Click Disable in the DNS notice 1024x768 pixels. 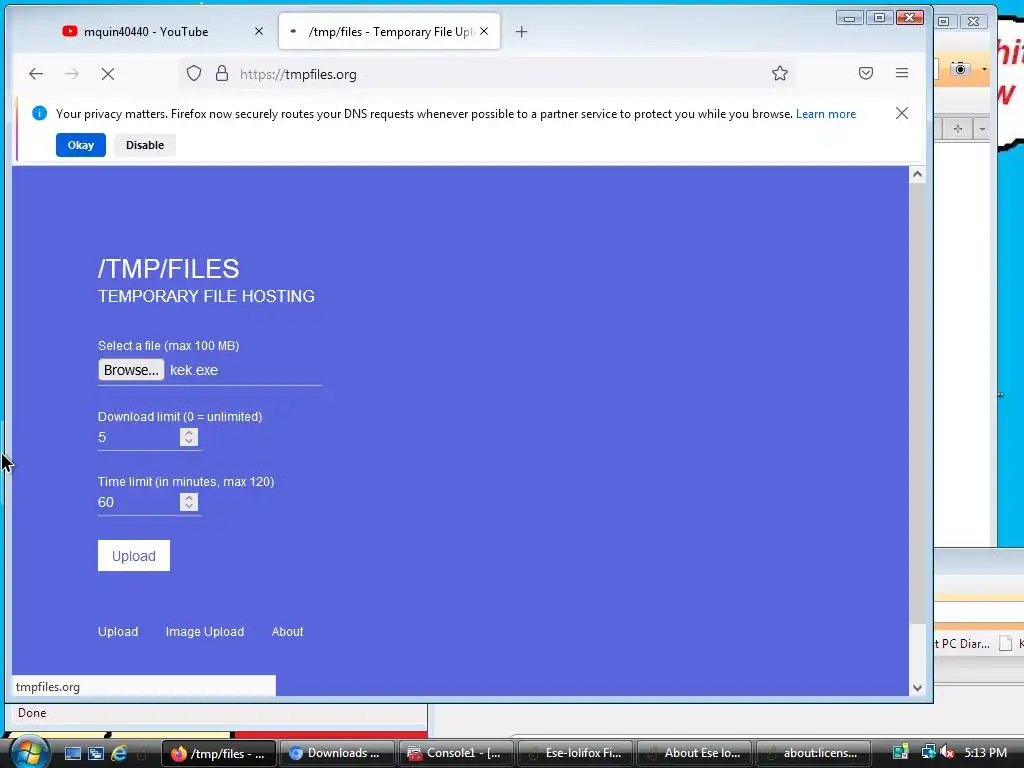[x=145, y=145]
